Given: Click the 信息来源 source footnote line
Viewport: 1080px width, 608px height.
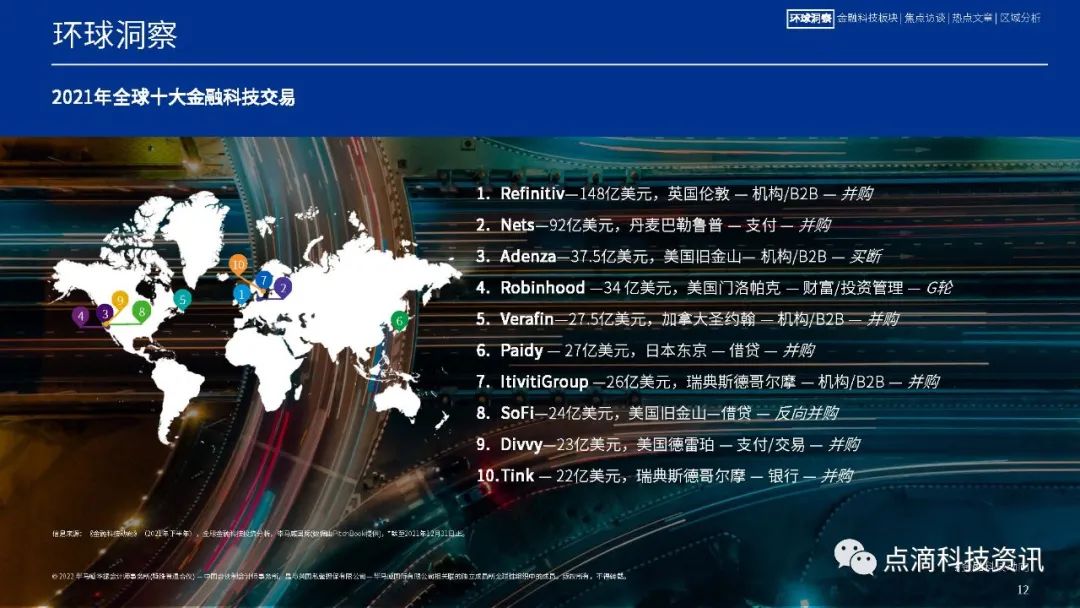Looking at the screenshot, I should tap(258, 534).
